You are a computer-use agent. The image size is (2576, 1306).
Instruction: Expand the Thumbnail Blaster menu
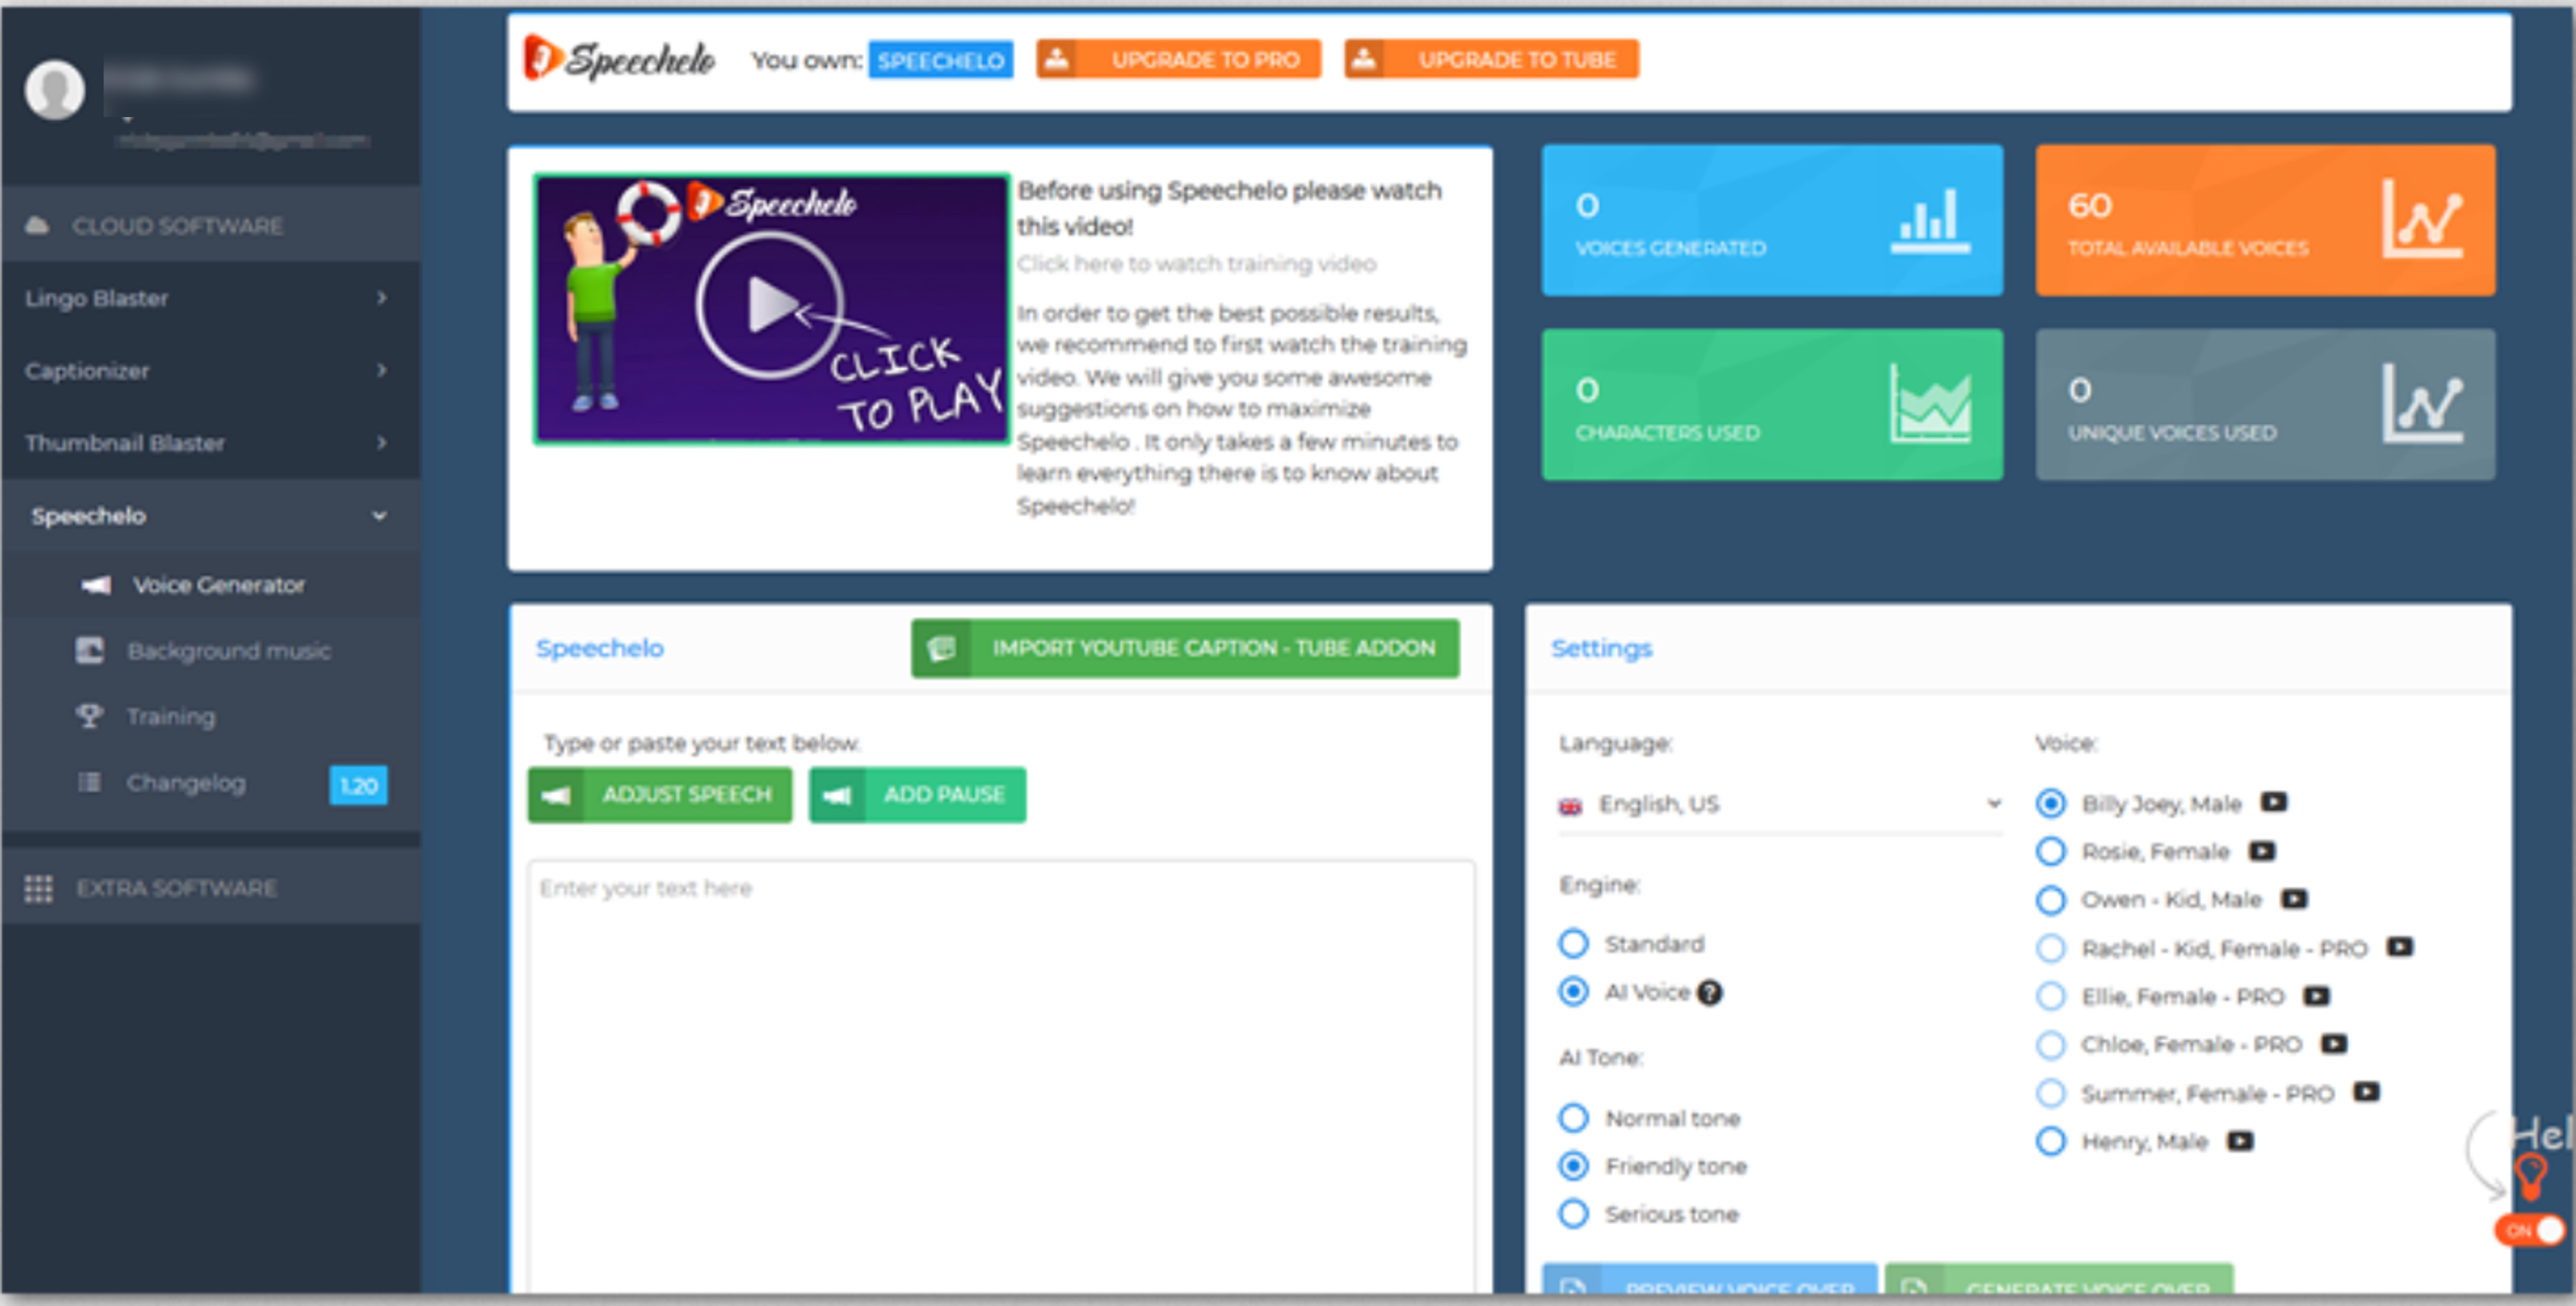point(210,443)
